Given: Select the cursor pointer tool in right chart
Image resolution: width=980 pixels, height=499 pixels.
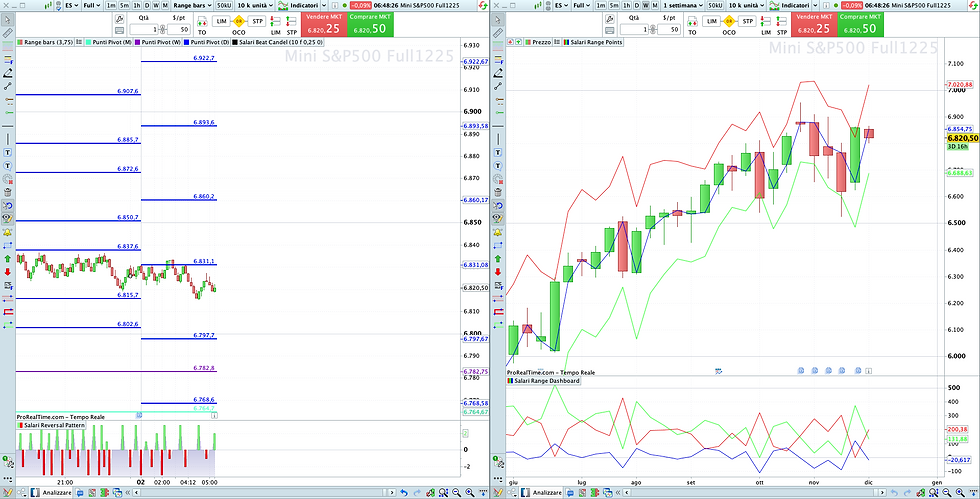Looking at the screenshot, I should click(498, 20).
